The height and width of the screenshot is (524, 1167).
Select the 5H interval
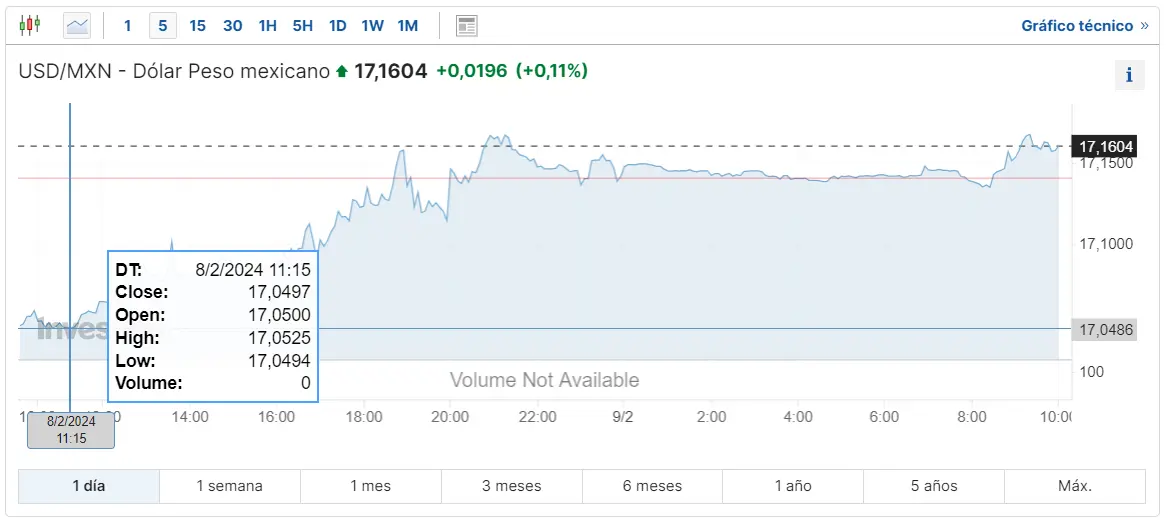pyautogui.click(x=302, y=26)
